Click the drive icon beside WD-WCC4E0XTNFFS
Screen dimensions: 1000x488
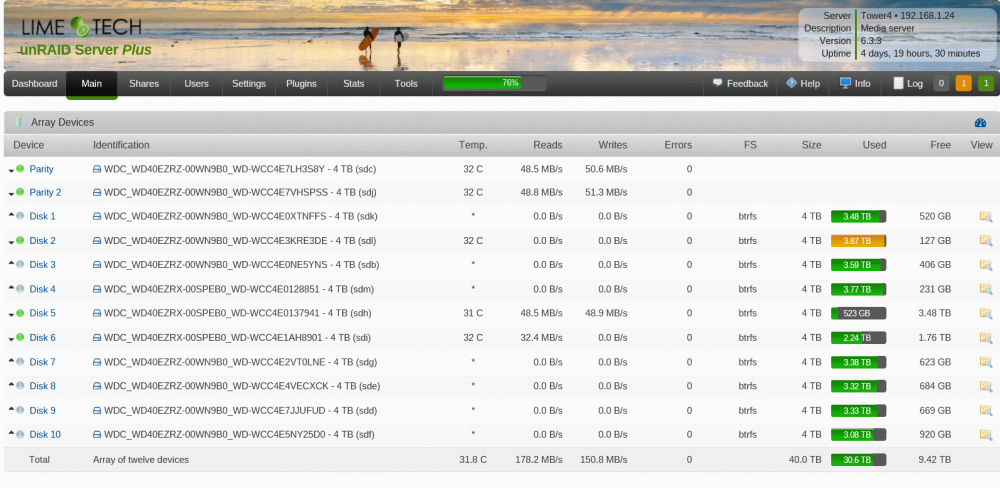97,216
